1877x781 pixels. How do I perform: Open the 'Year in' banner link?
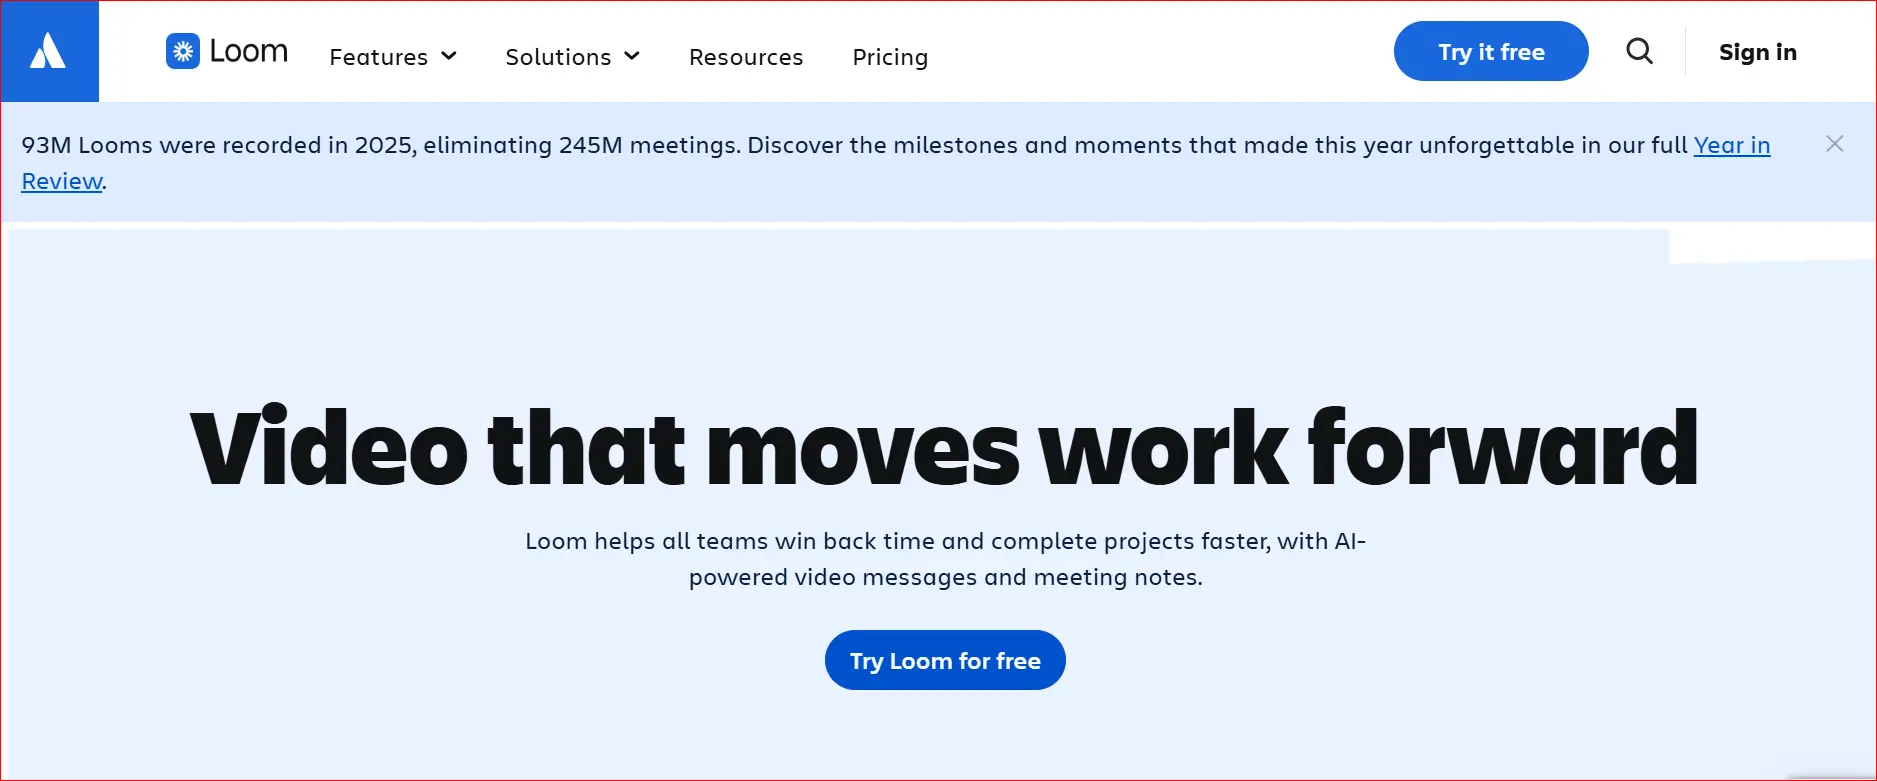click(x=1731, y=145)
